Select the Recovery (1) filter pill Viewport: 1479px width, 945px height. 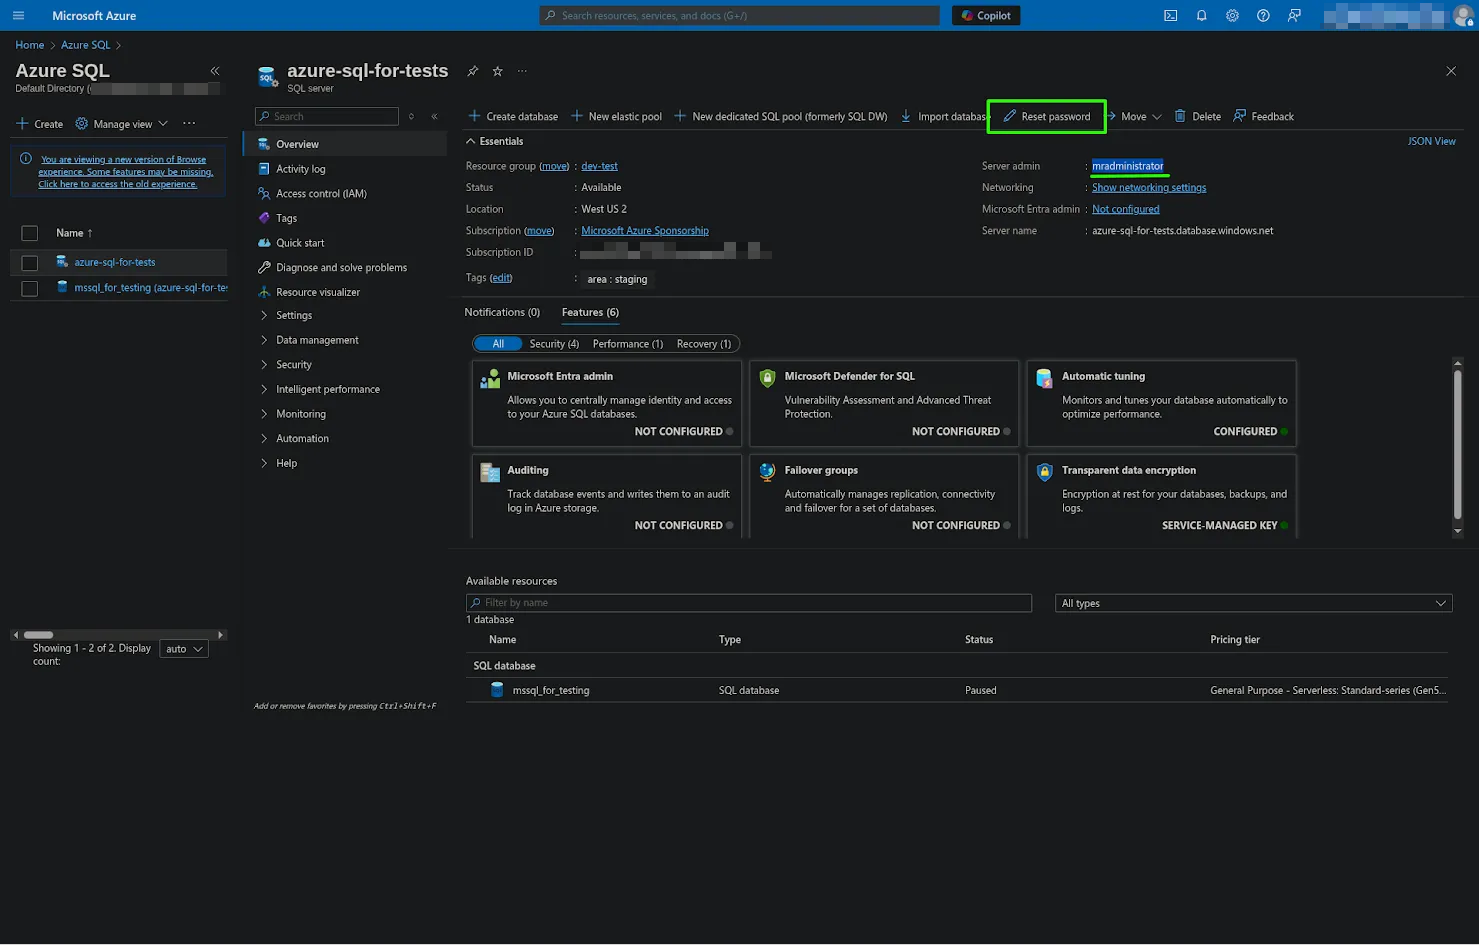point(704,344)
